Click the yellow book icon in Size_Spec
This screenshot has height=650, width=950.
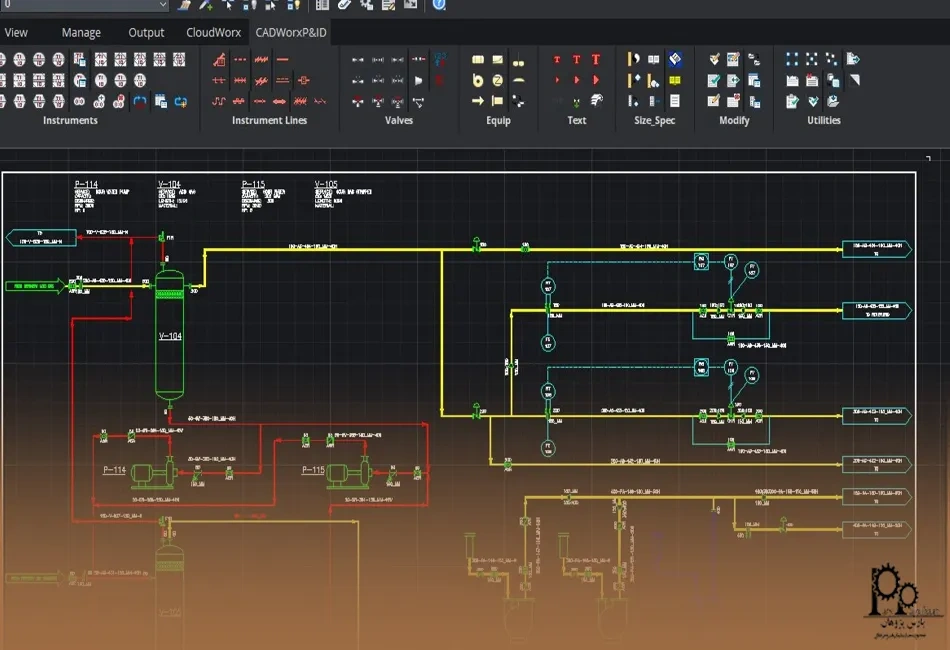(674, 80)
